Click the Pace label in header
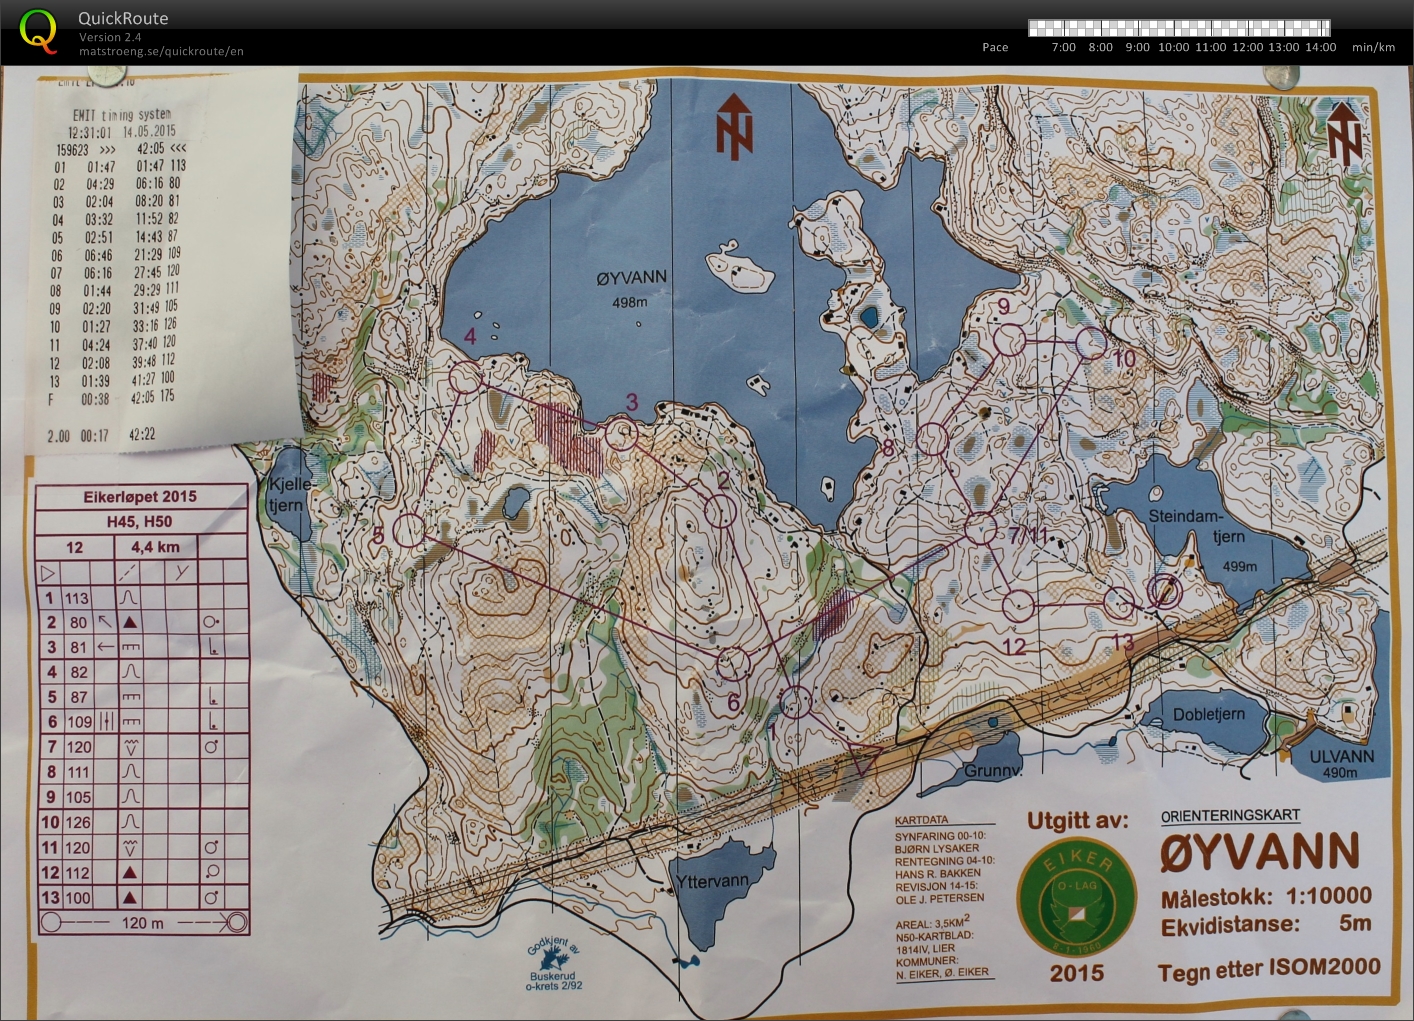Screen dimensions: 1414x1021 [x=995, y=47]
